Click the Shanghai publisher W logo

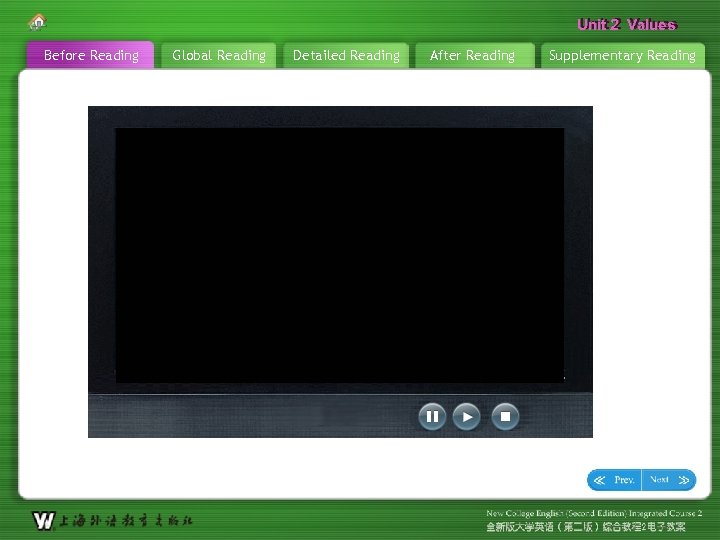[44, 521]
